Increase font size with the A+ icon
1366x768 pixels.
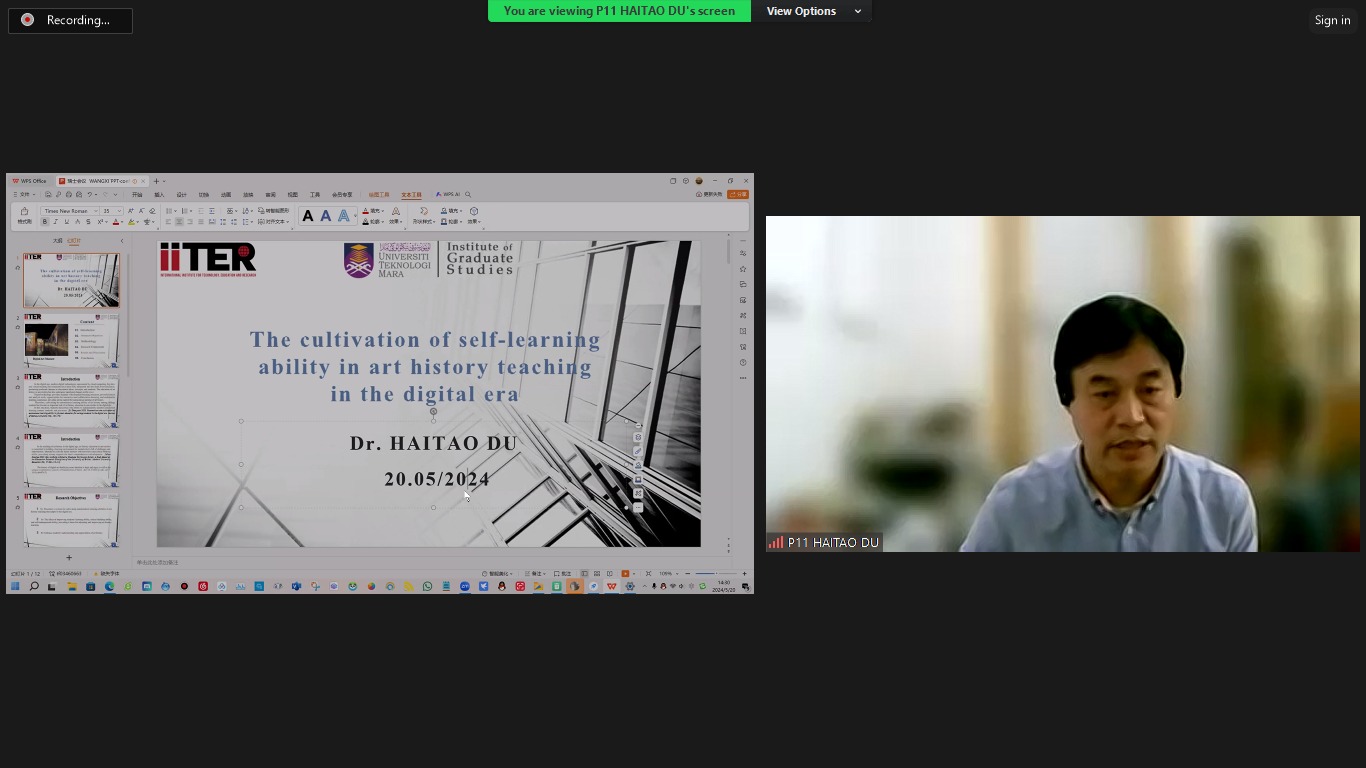pos(131,211)
